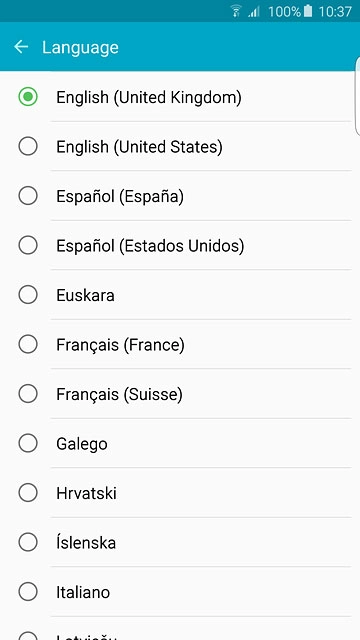Tap the 10:37 clock in status bar
Image resolution: width=360 pixels, height=640 pixels.
[335, 11]
